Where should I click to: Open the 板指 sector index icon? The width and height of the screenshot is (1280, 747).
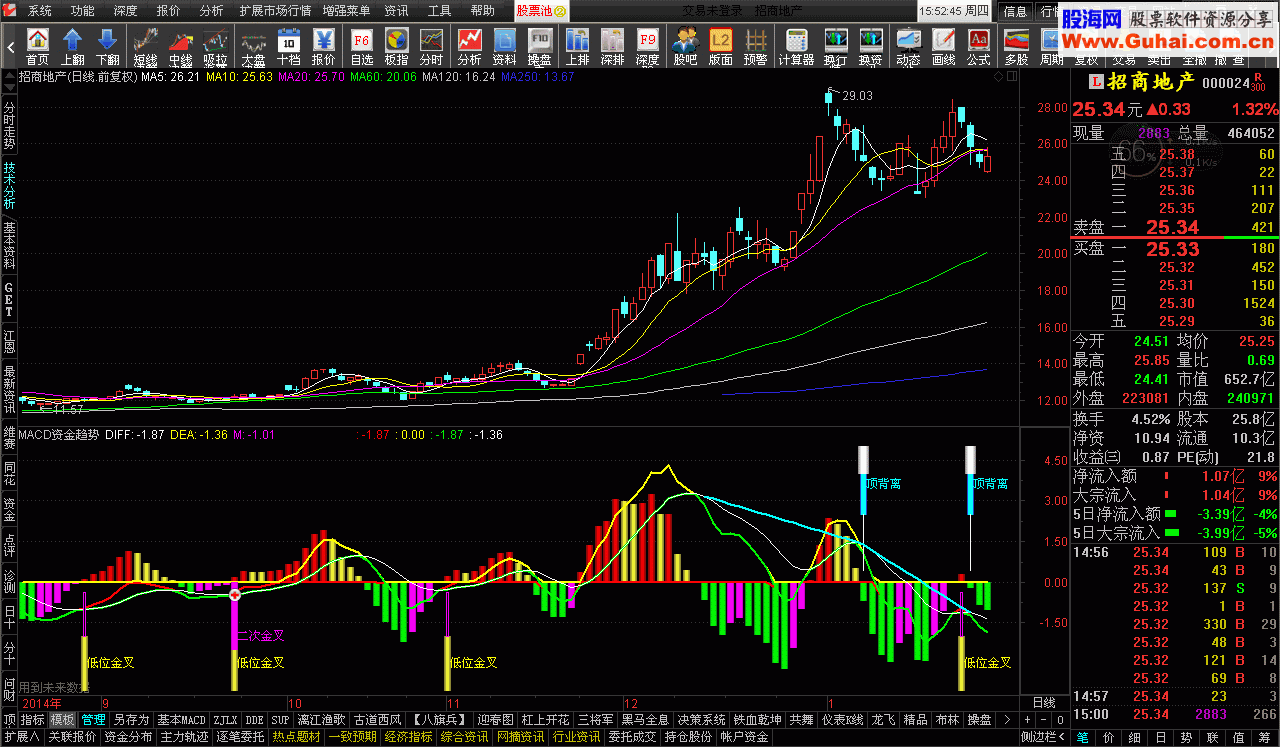396,46
